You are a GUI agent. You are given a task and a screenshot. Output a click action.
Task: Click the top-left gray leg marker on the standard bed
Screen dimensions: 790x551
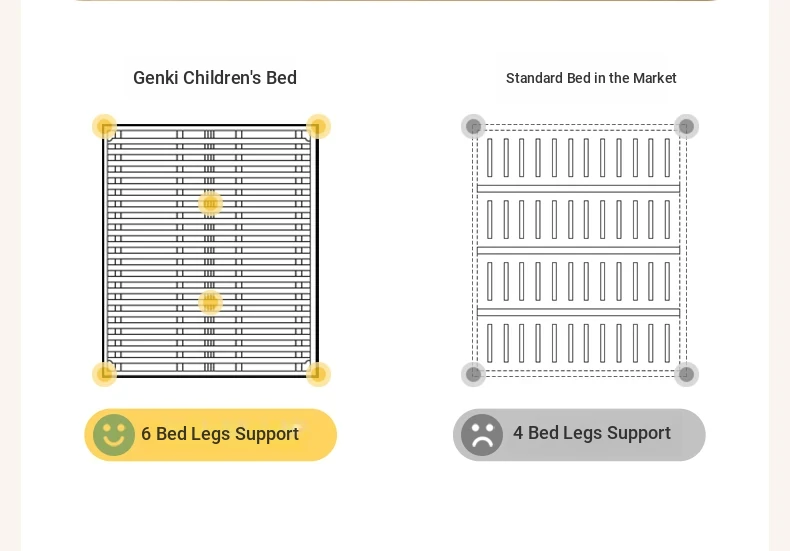[x=474, y=126]
